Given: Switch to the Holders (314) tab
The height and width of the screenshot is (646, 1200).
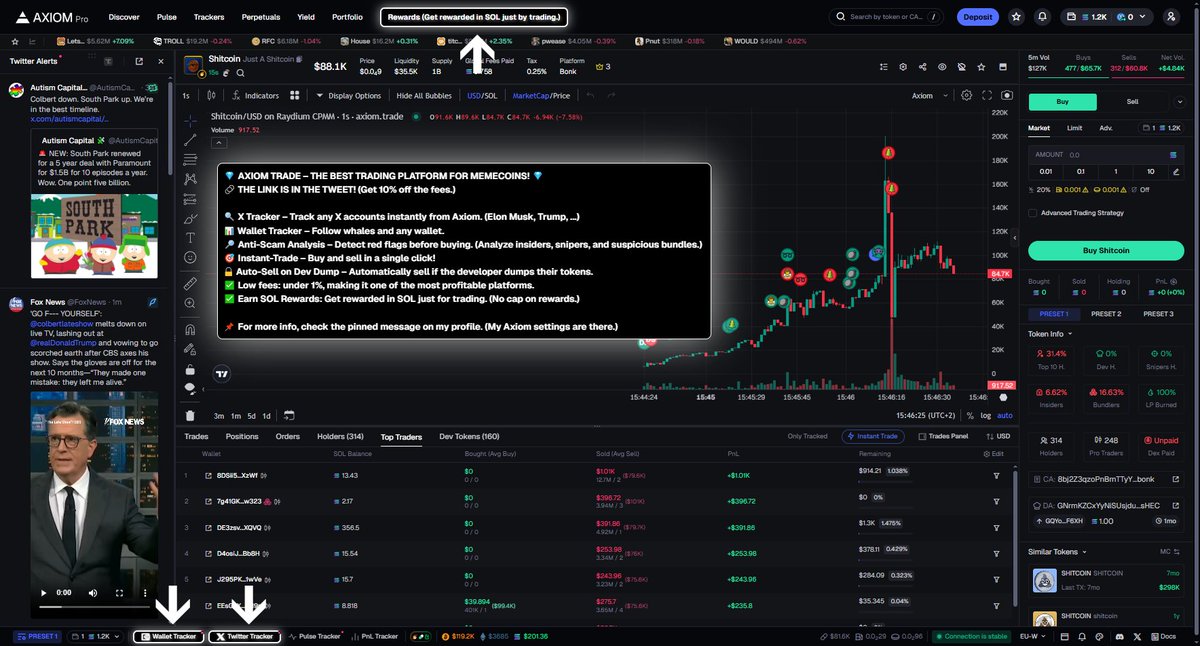Looking at the screenshot, I should coord(340,436).
